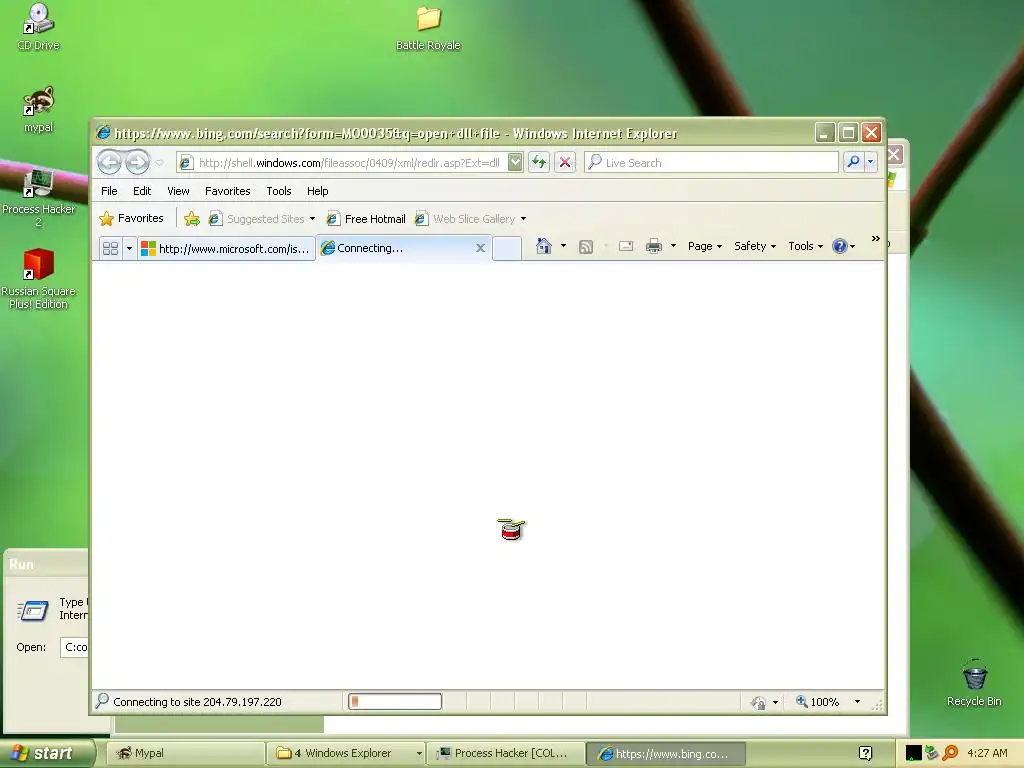Image resolution: width=1024 pixels, height=768 pixels.
Task: Open the Print dropdown arrow
Action: [x=673, y=246]
